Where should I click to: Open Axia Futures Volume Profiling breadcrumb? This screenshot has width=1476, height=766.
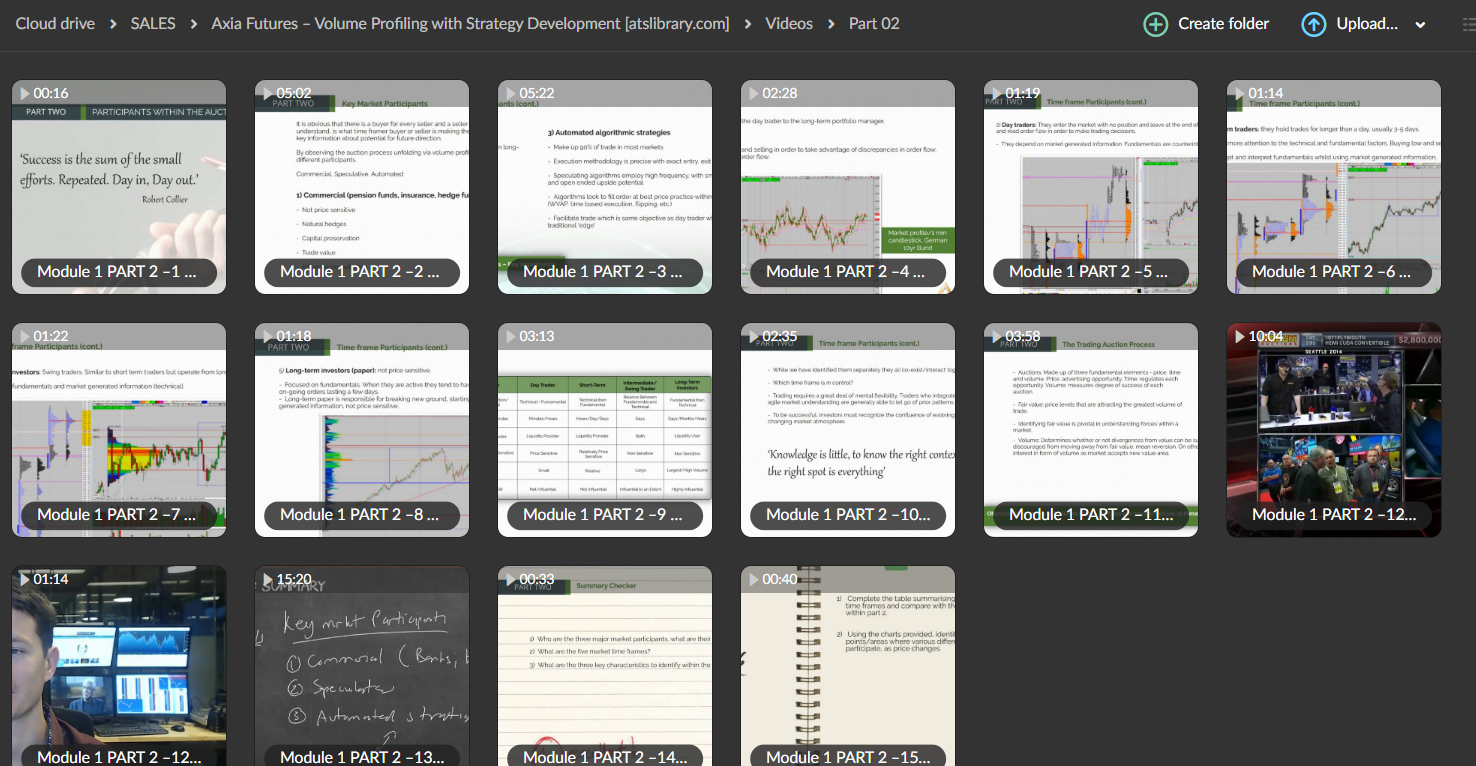click(x=470, y=23)
